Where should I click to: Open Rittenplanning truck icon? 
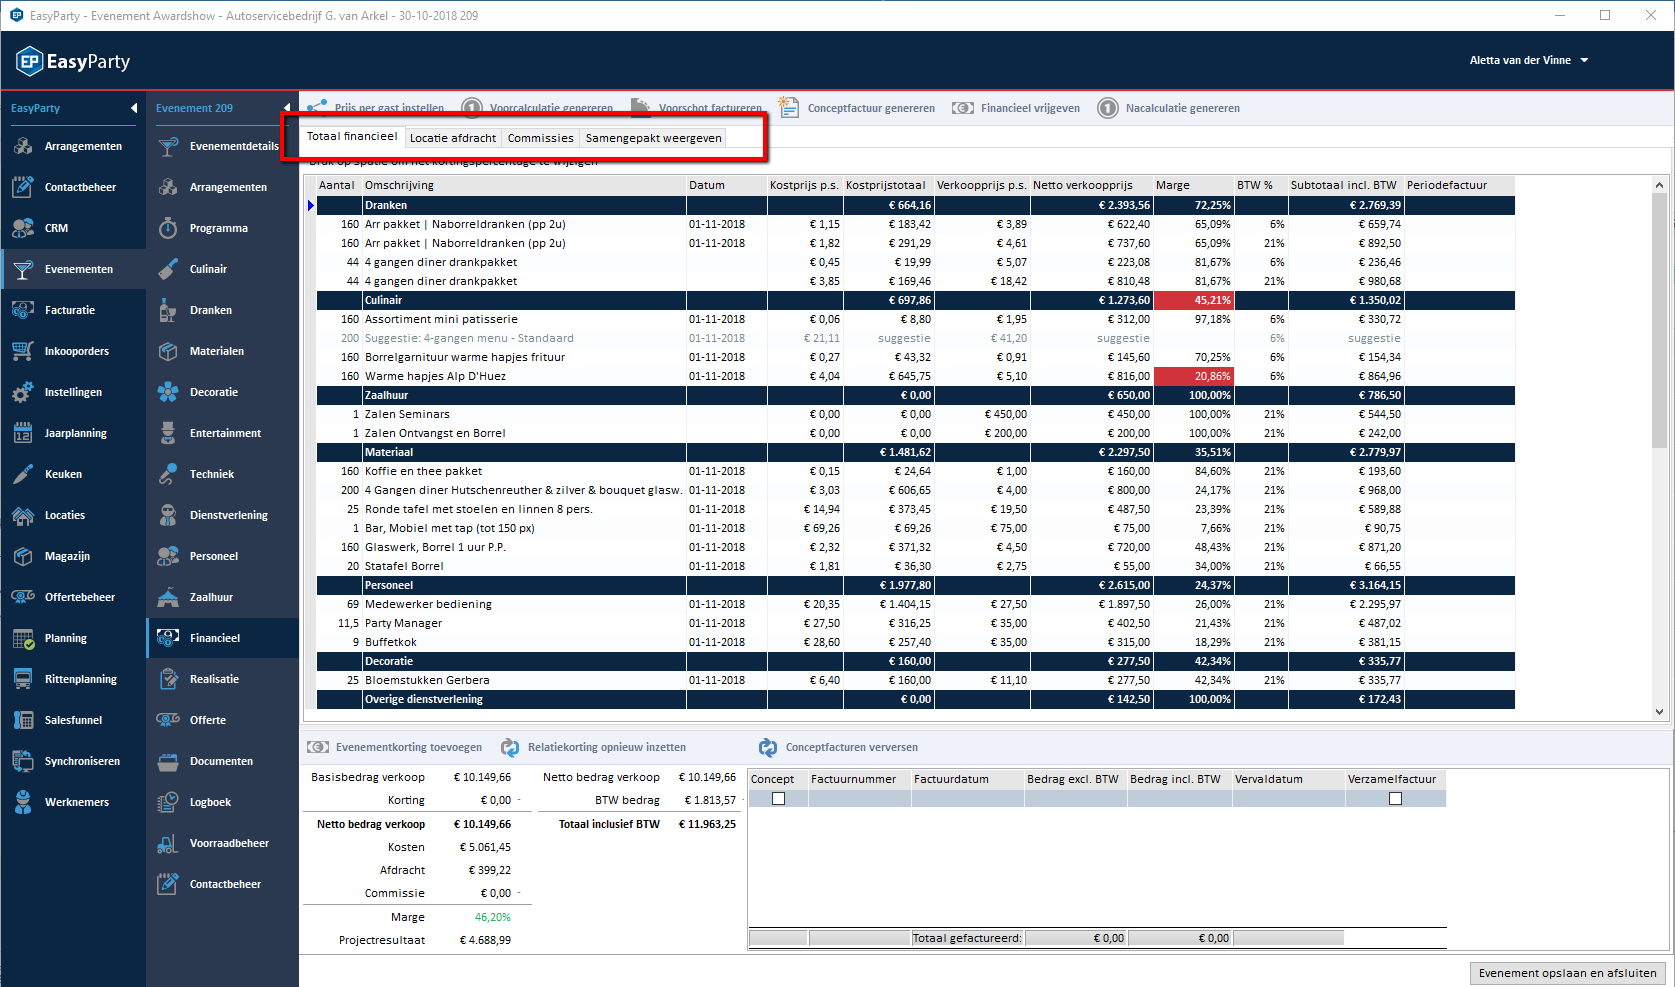point(23,679)
